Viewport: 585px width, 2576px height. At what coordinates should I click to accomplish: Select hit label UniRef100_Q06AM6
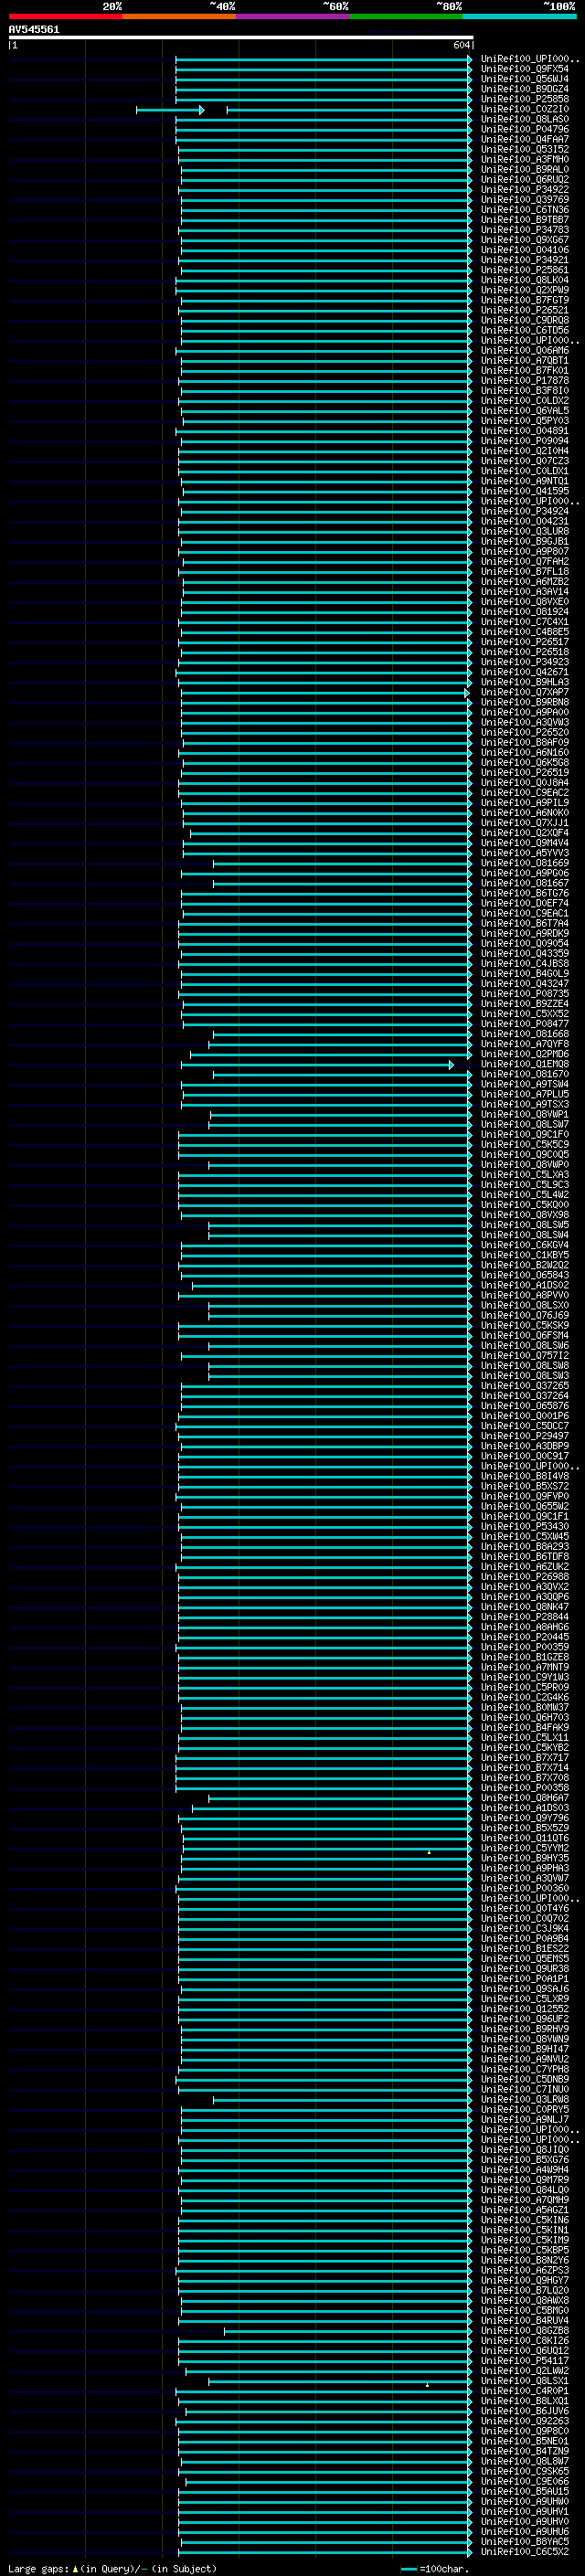(524, 350)
